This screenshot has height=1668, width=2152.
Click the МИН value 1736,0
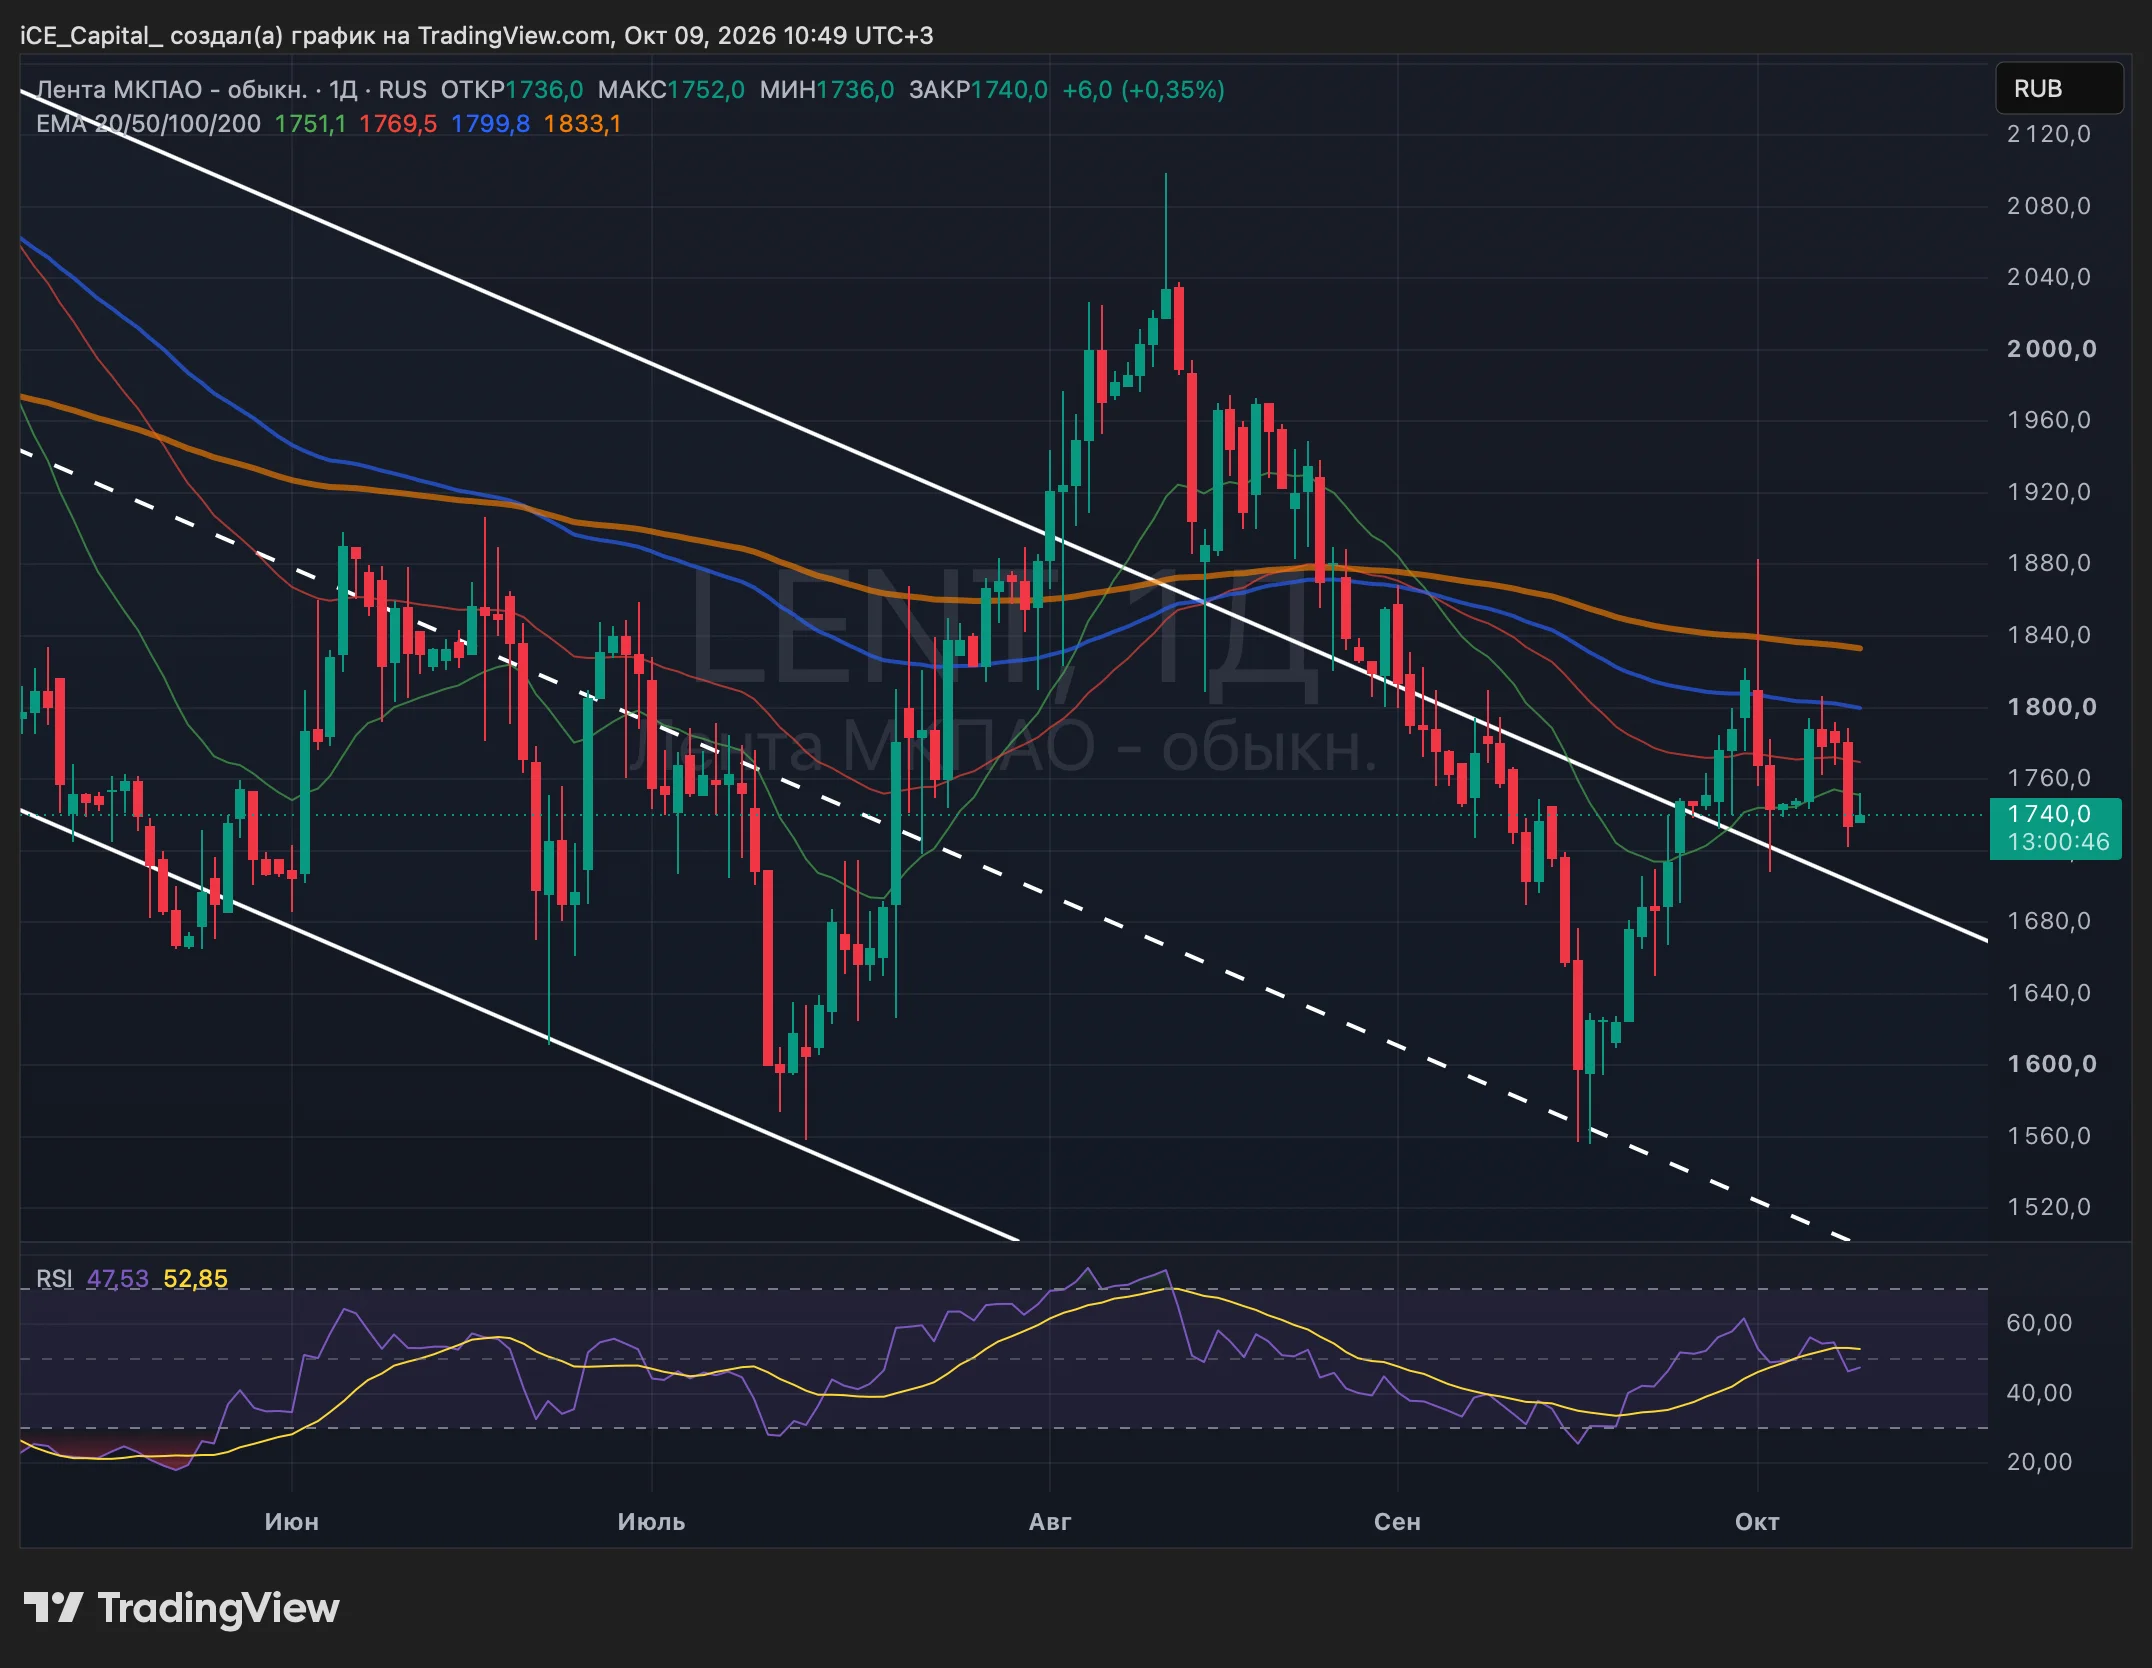[855, 90]
